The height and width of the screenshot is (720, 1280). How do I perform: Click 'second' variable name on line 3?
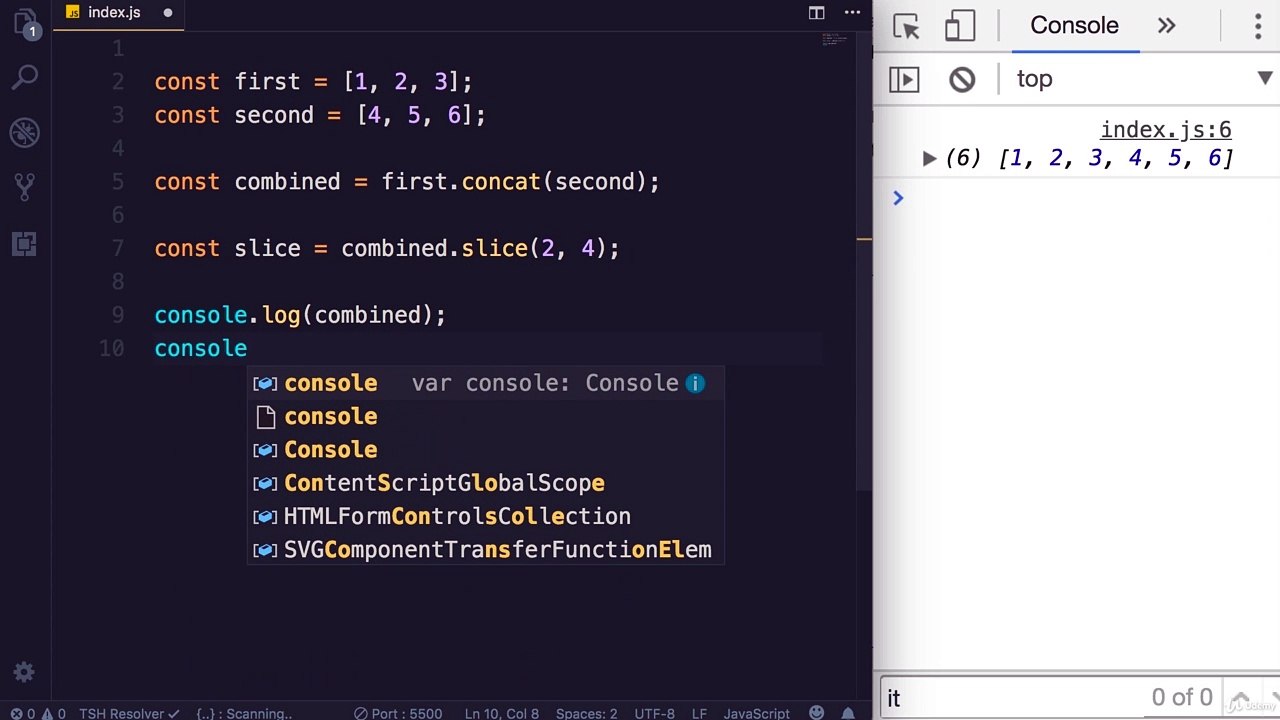click(x=274, y=115)
